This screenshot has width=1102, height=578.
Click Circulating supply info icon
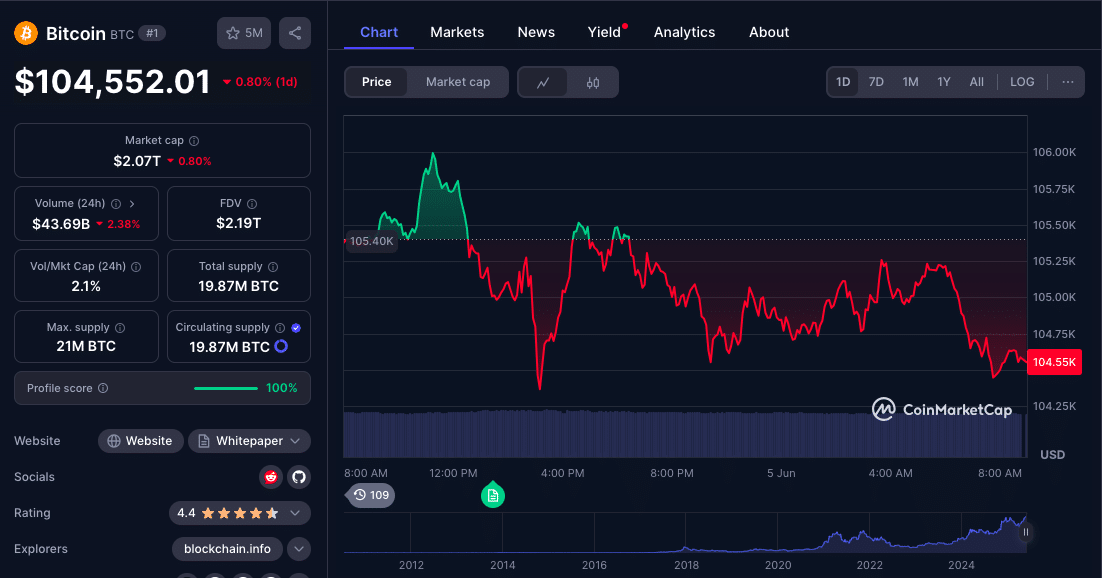(280, 328)
